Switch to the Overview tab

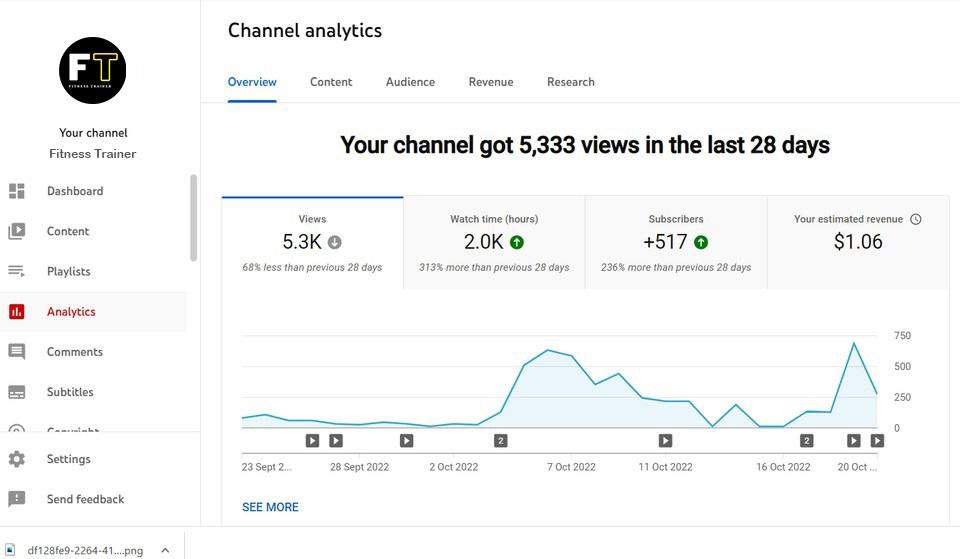252,82
